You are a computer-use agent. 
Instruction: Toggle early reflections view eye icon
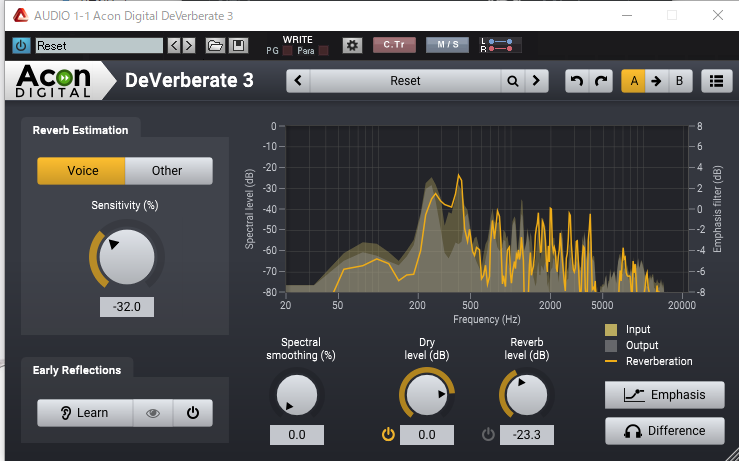(x=153, y=413)
